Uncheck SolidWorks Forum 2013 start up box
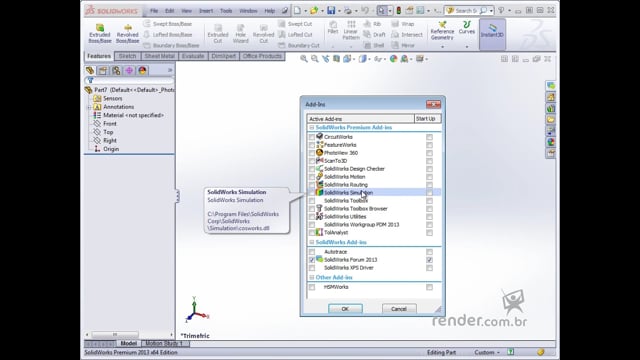Screen dimensions: 640x360 click(429, 260)
